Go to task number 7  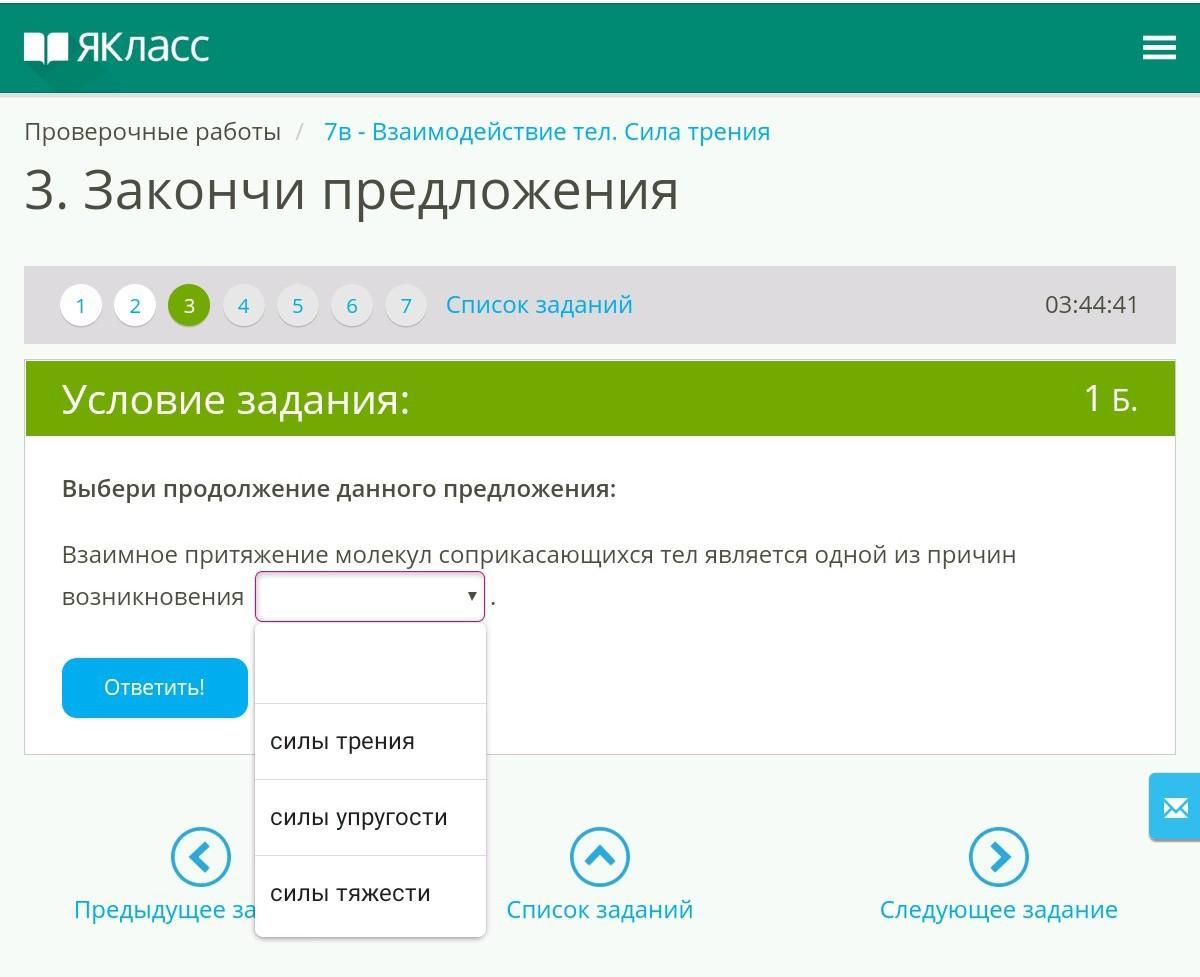click(405, 305)
